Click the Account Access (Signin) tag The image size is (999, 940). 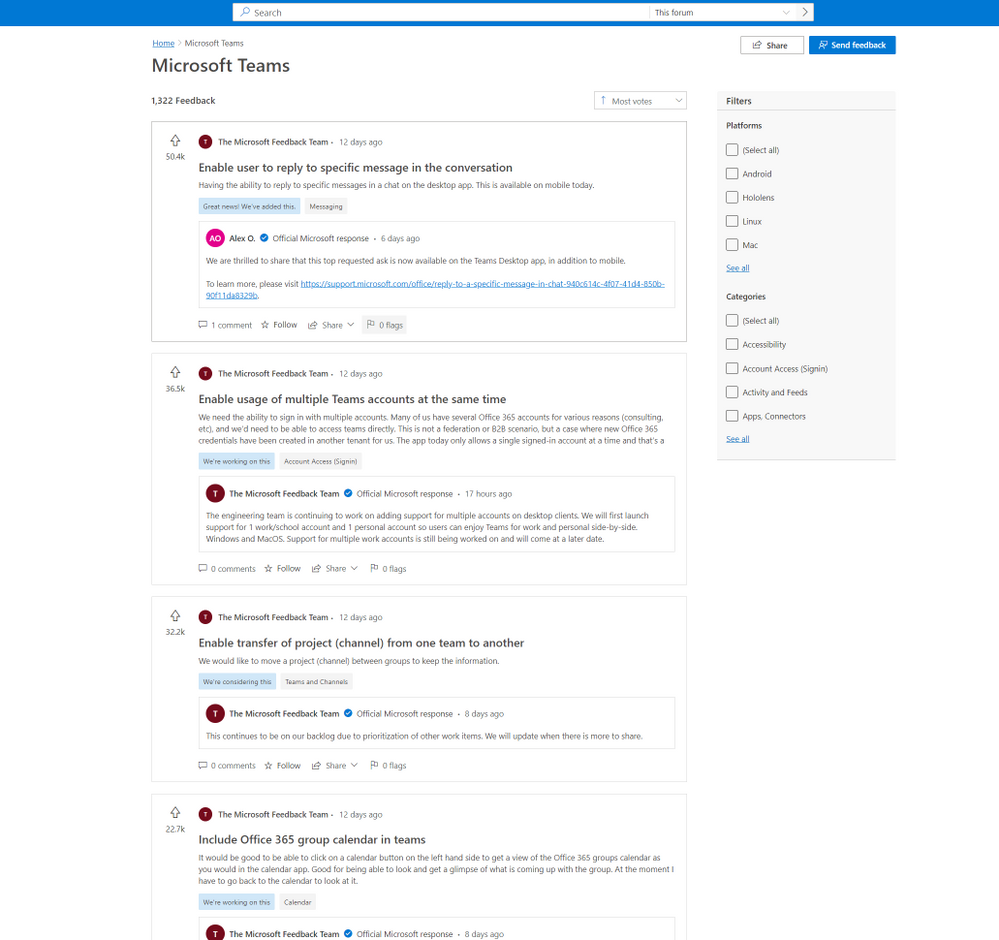point(320,461)
